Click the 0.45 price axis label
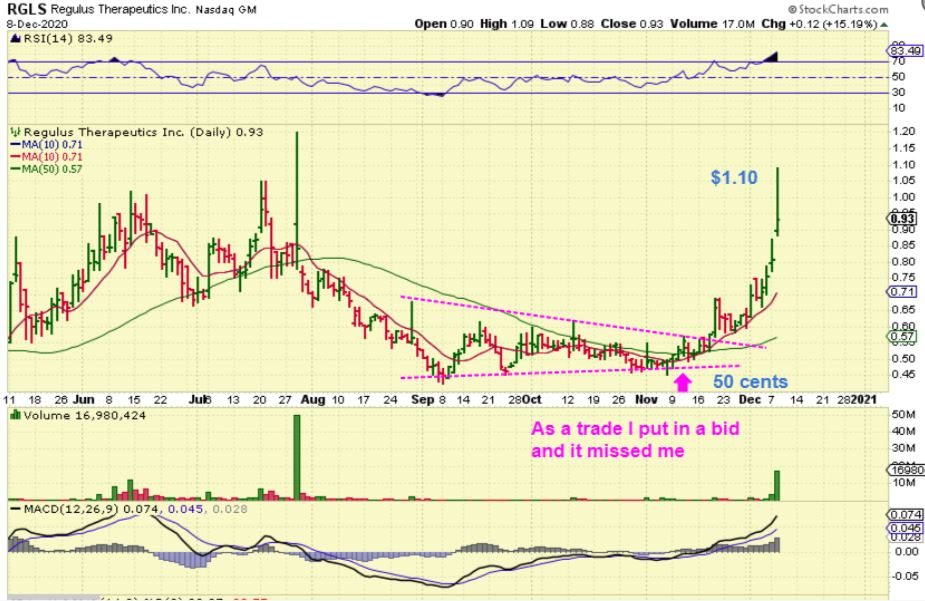 tap(904, 374)
